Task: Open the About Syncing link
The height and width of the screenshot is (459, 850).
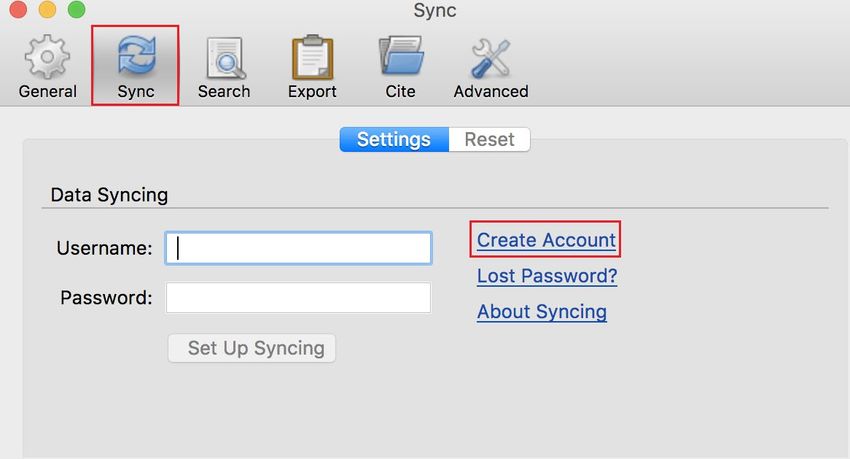Action: 542,312
